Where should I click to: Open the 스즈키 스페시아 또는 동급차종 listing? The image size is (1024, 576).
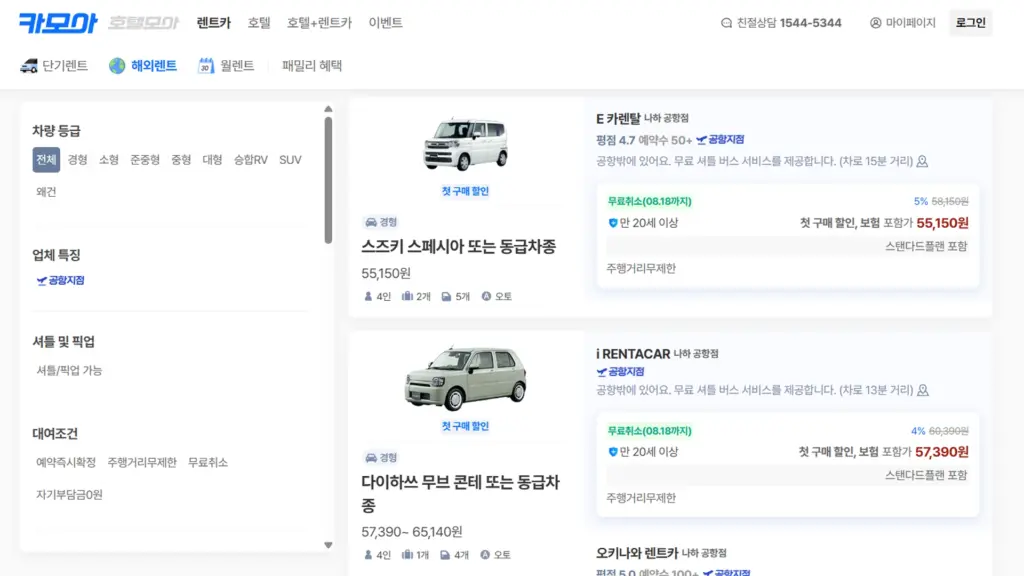pyautogui.click(x=458, y=247)
